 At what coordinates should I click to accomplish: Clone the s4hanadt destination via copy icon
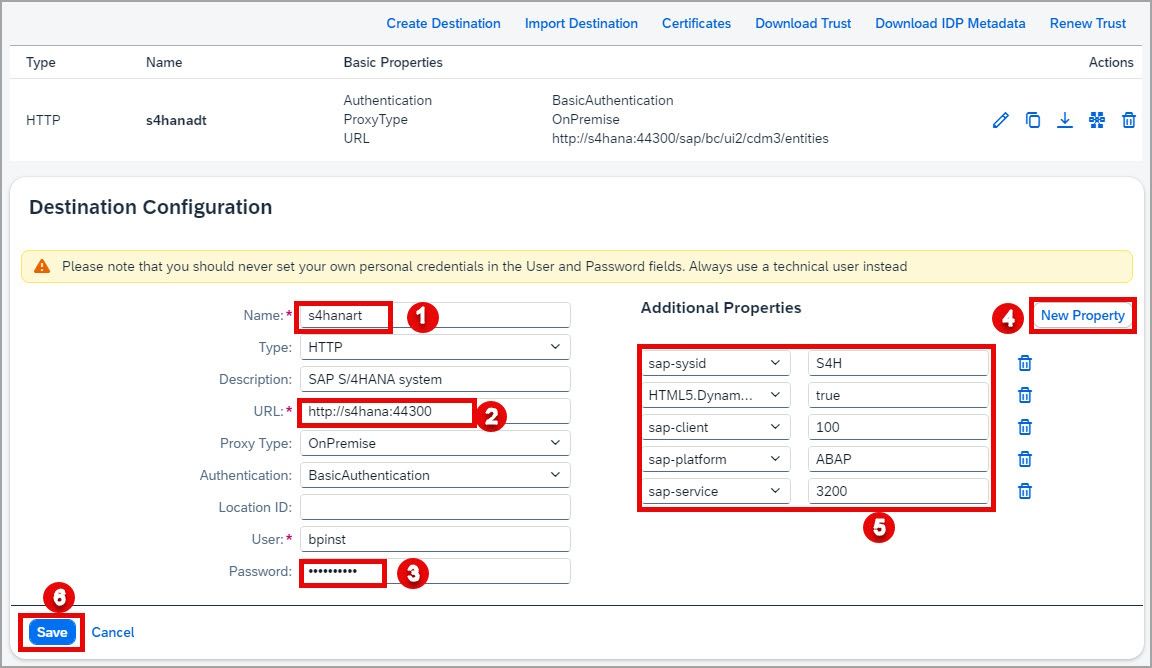click(1032, 120)
